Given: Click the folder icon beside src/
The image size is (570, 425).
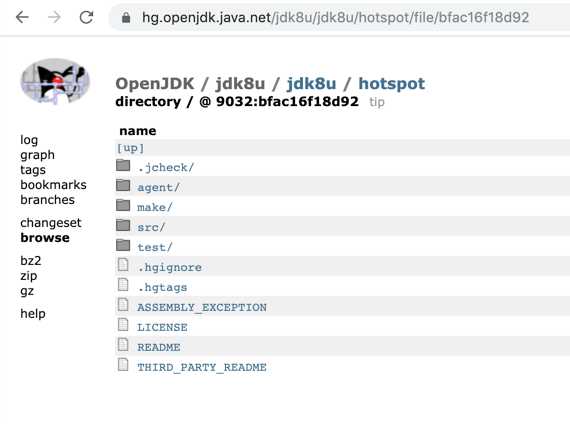Looking at the screenshot, I should pos(123,225).
